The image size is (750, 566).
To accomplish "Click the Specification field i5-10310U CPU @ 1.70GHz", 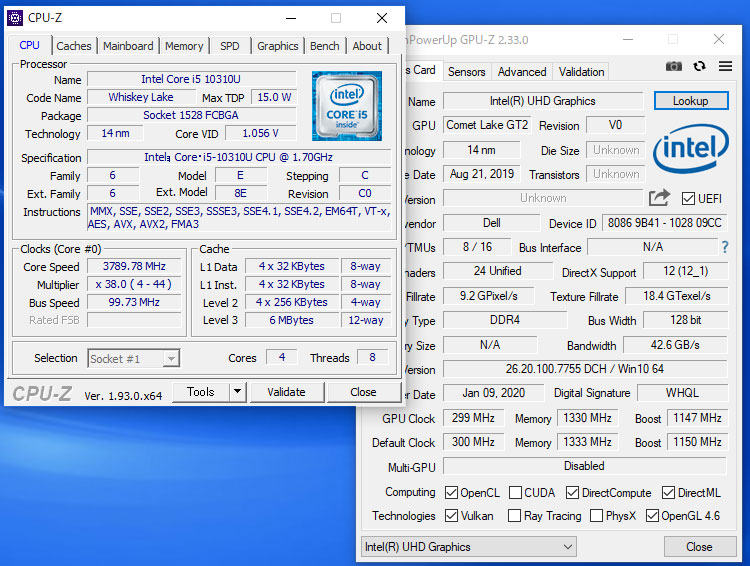I will (x=238, y=157).
